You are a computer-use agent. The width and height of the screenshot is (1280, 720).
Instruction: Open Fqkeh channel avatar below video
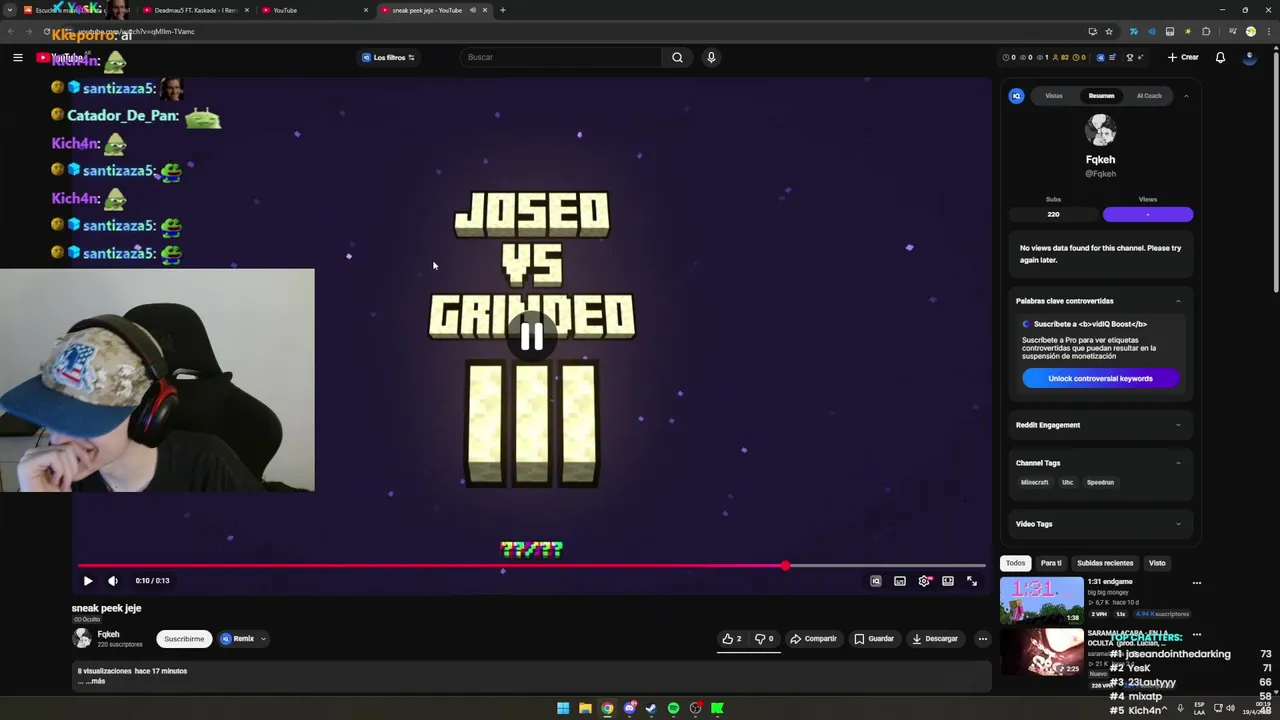pyautogui.click(x=81, y=638)
